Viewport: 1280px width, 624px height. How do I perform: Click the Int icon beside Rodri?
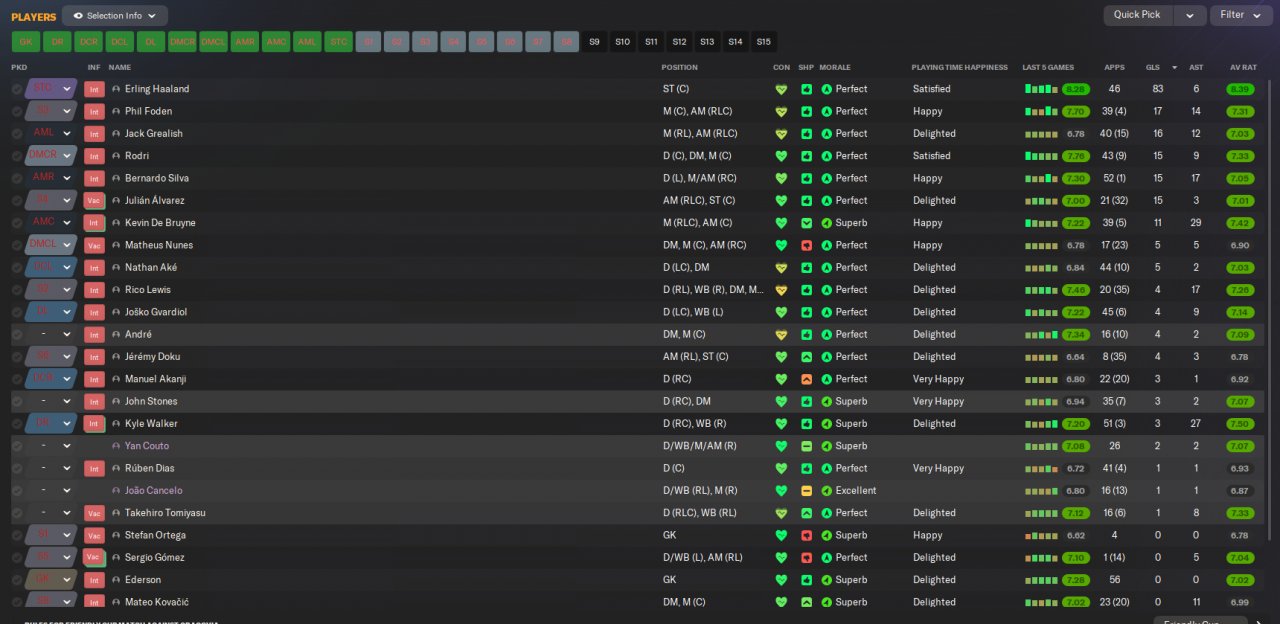tap(94, 156)
